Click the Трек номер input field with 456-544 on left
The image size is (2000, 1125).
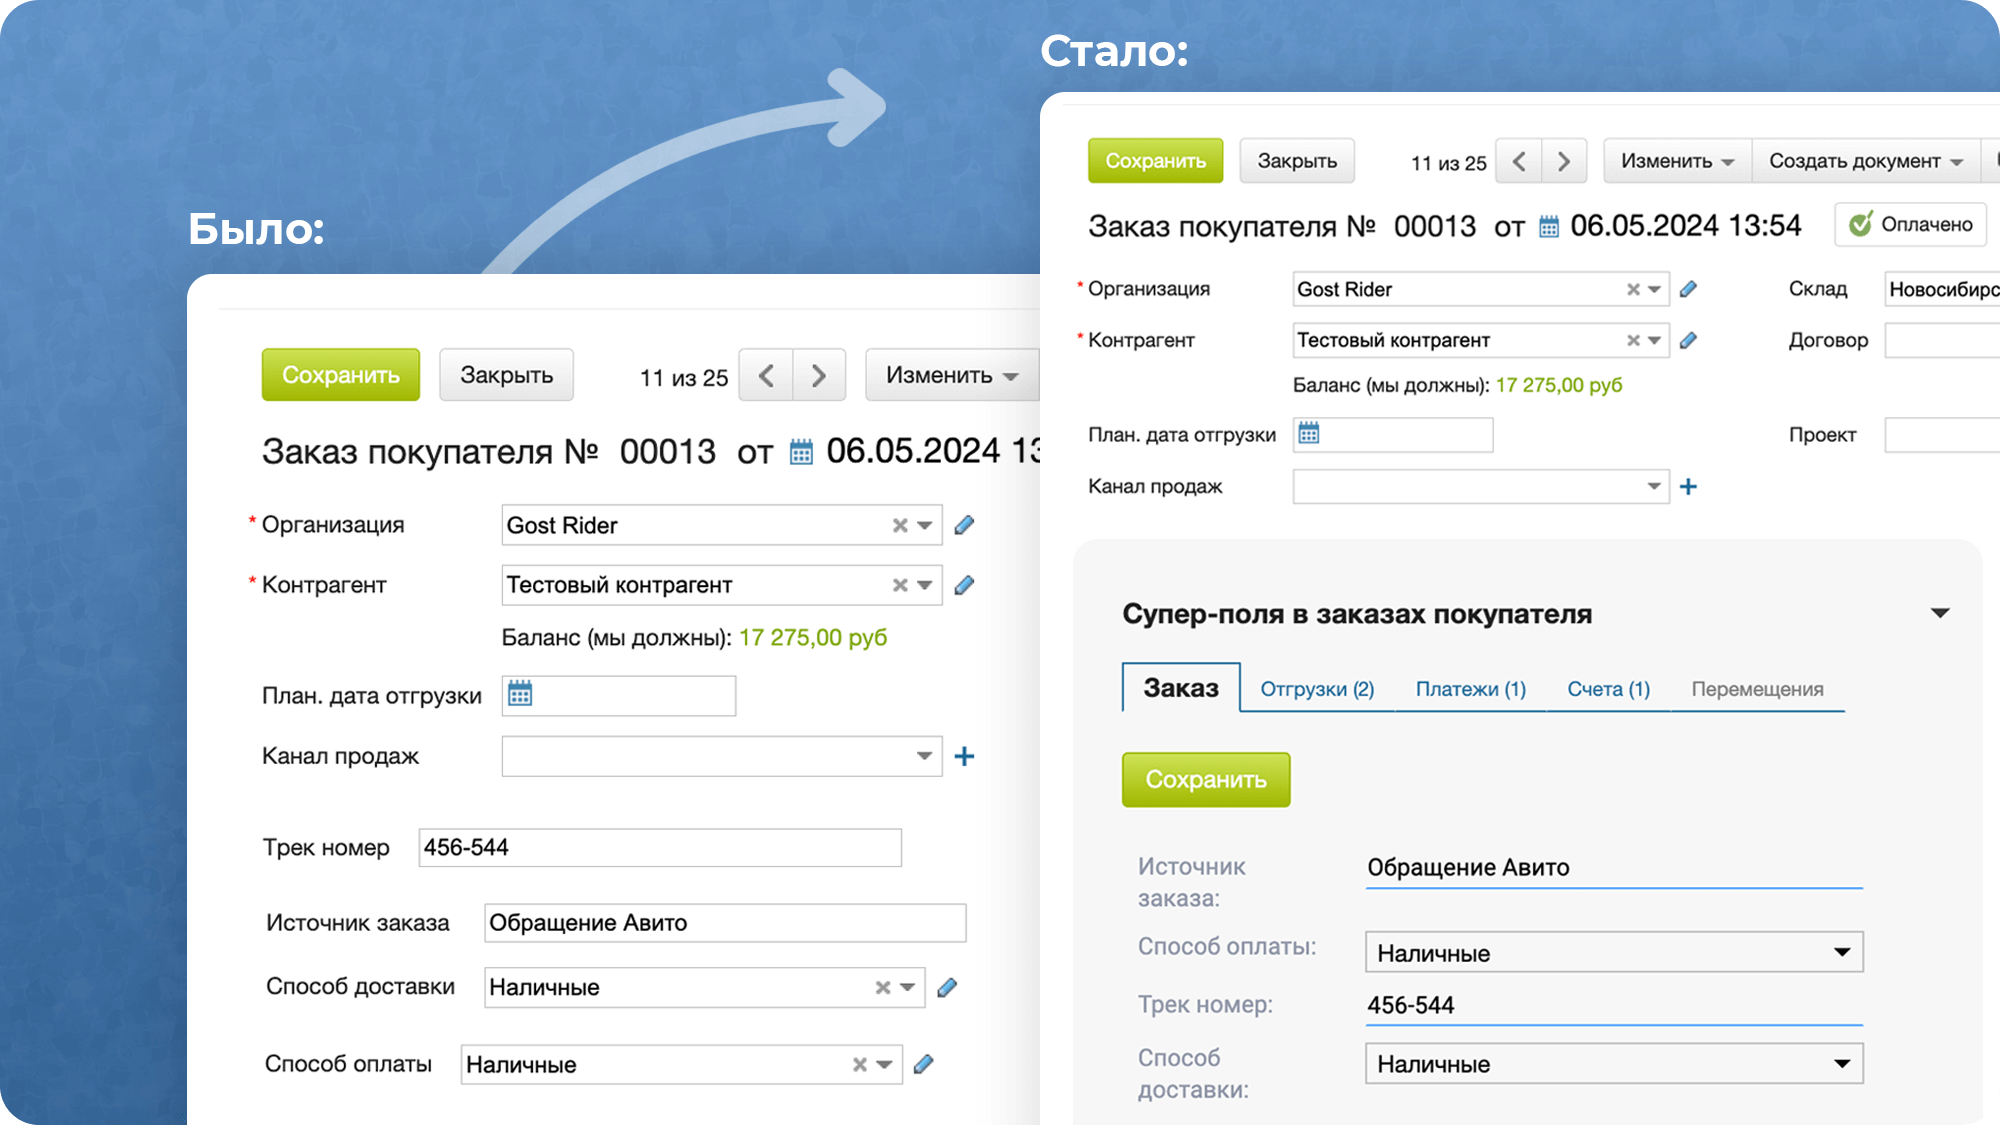659,847
